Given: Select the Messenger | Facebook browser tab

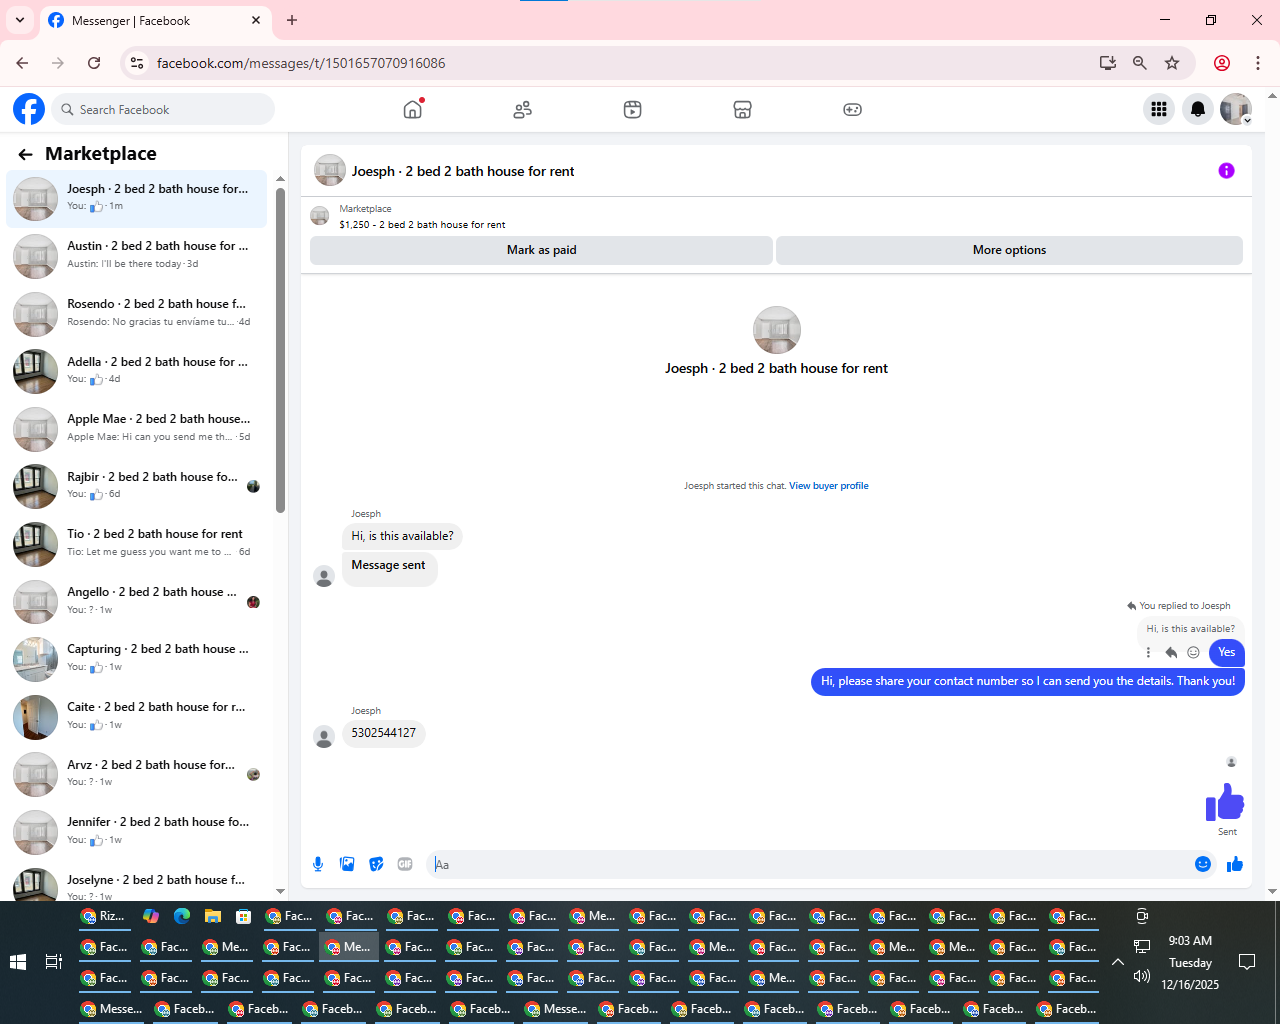Looking at the screenshot, I should (x=155, y=20).
